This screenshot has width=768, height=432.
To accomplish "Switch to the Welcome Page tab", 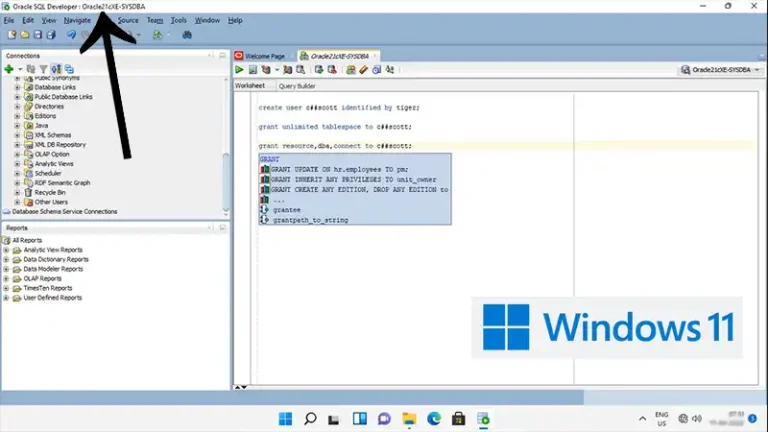I will 264,56.
